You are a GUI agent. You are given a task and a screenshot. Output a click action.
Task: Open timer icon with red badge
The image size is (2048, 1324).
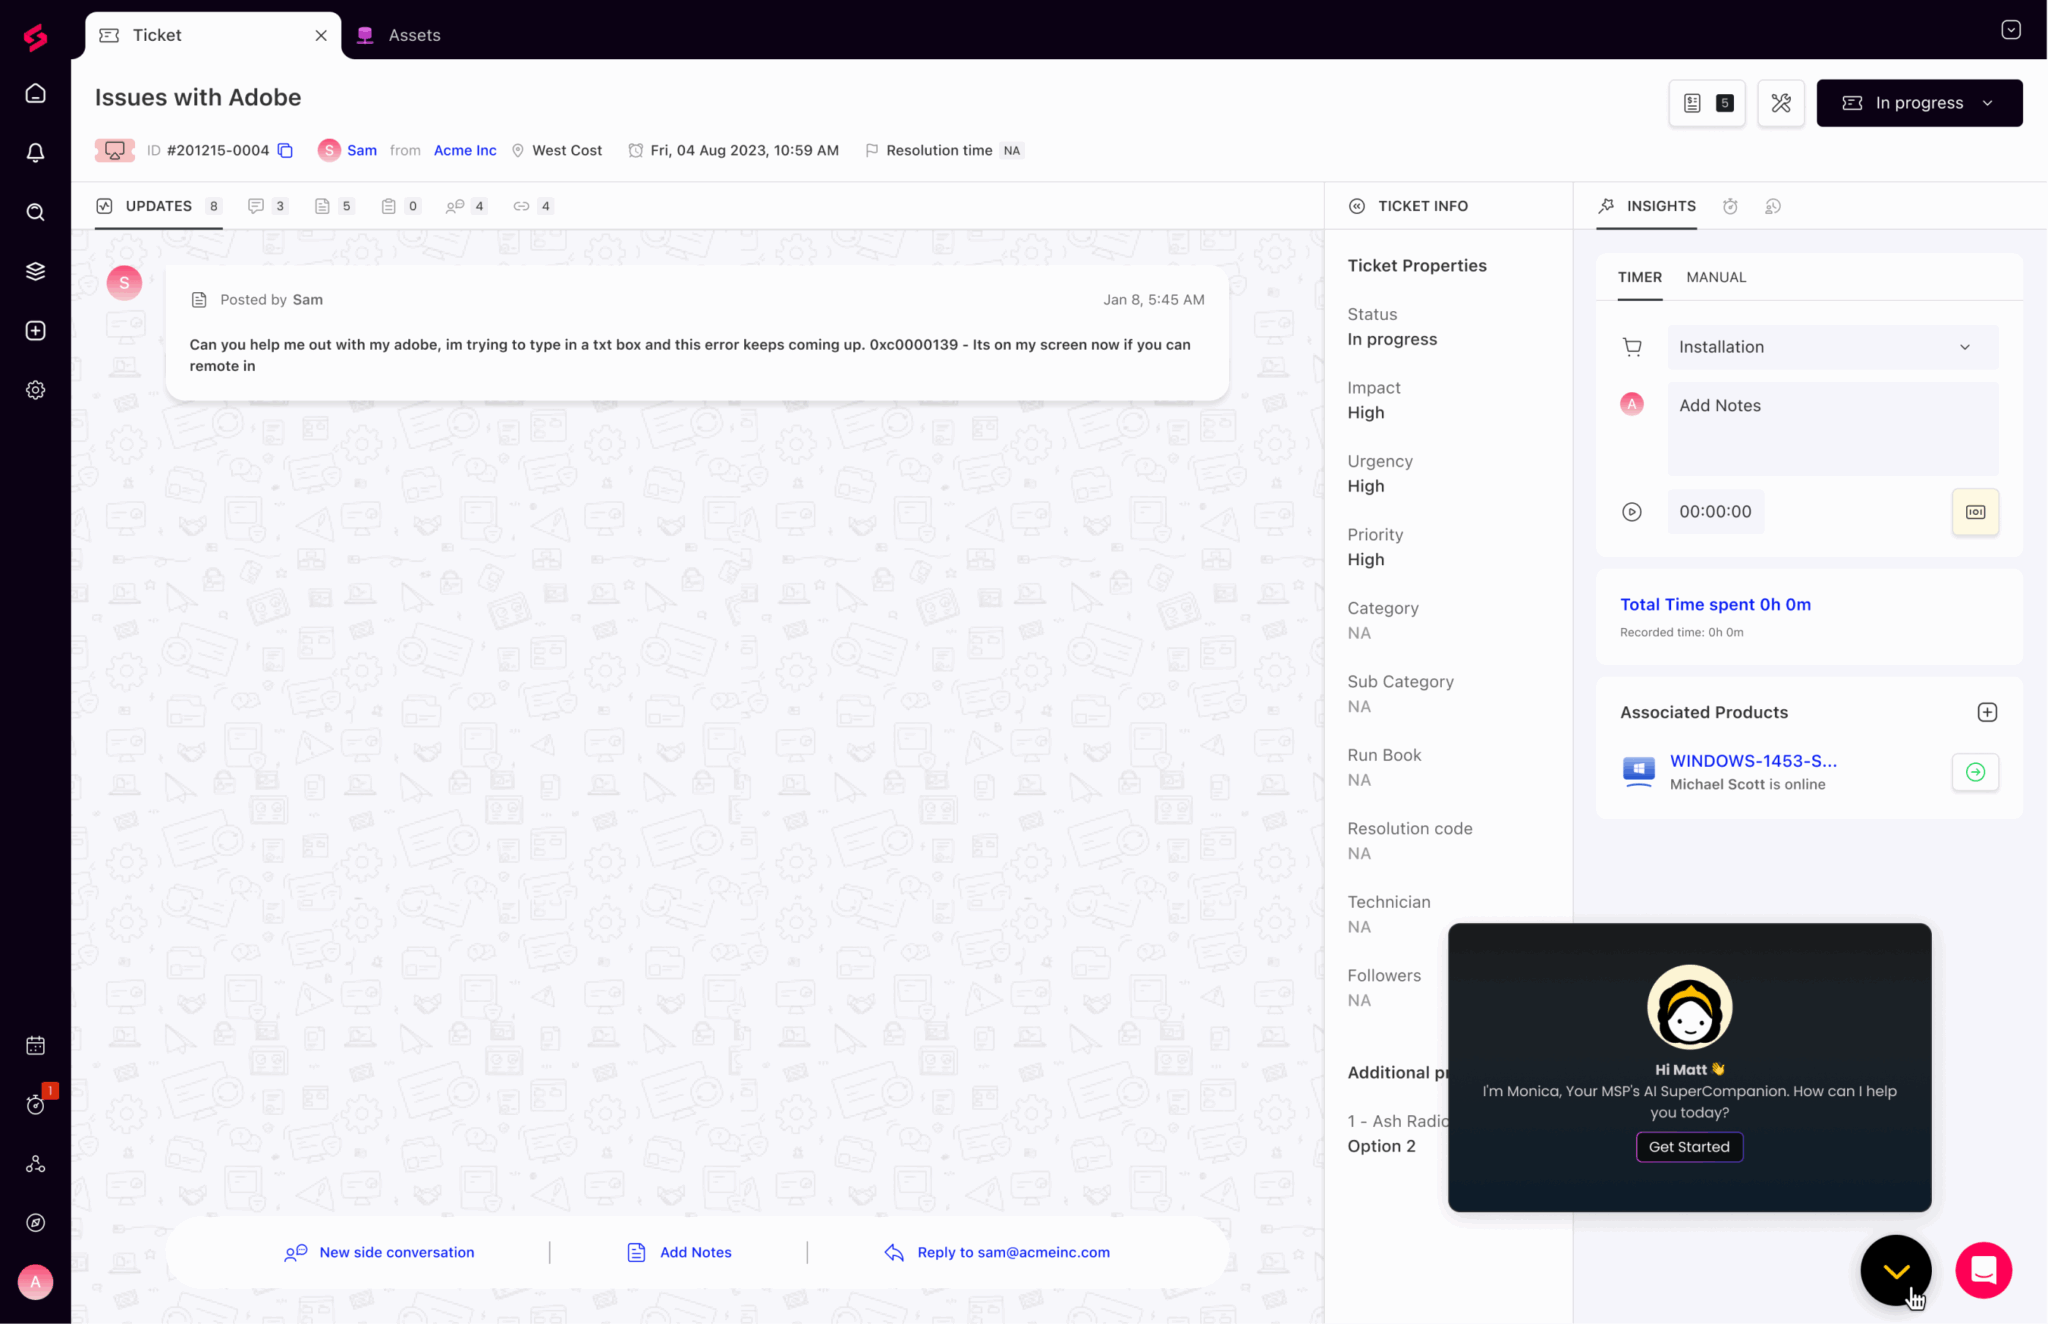click(37, 1103)
